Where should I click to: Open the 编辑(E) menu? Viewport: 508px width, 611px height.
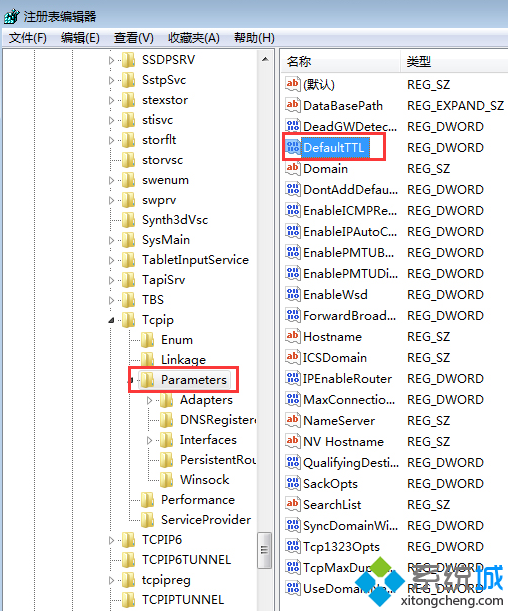tap(80, 38)
